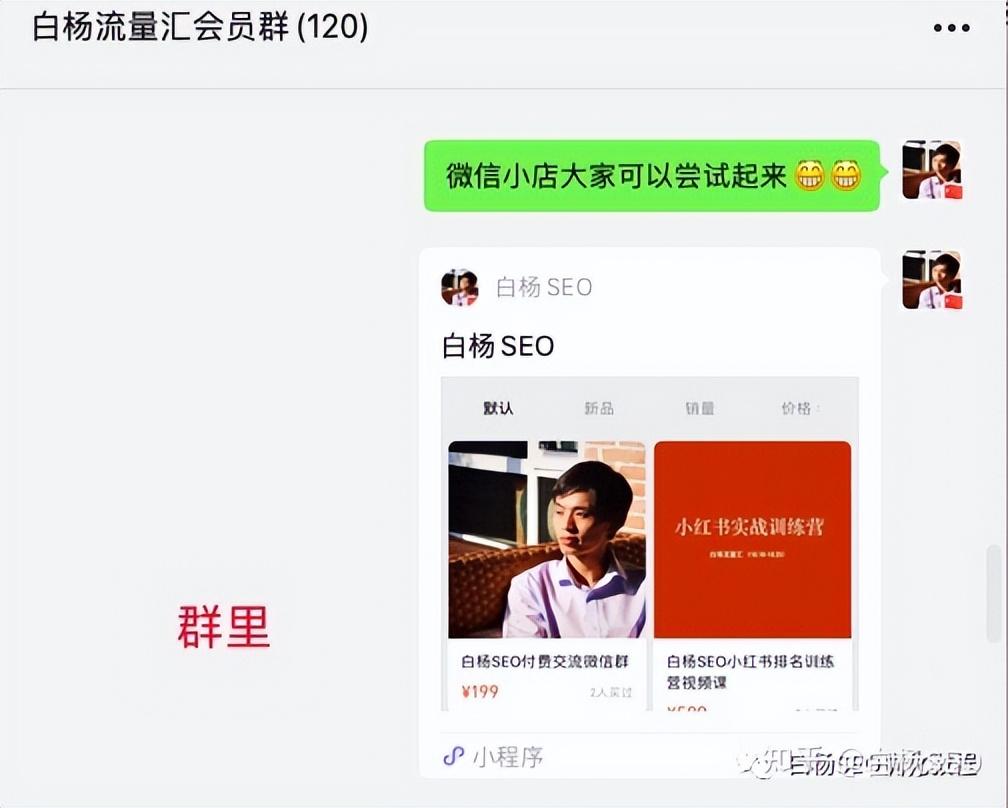
Task: Select the 默认 sort tab
Action: click(x=498, y=408)
